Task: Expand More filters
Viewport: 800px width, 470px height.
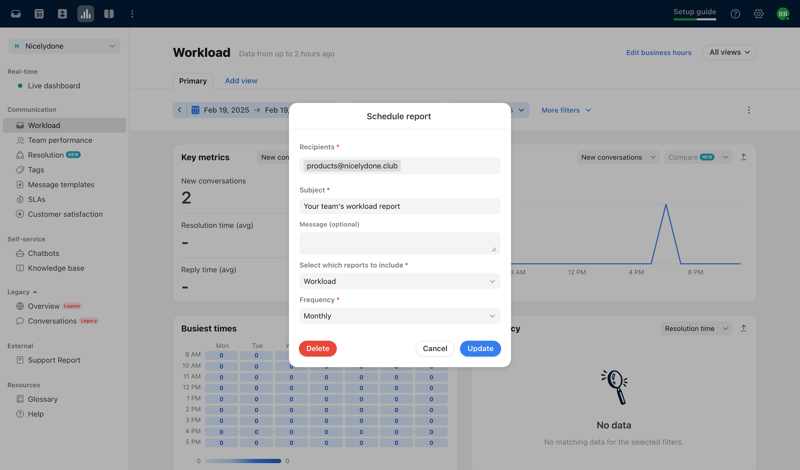Action: click(566, 110)
